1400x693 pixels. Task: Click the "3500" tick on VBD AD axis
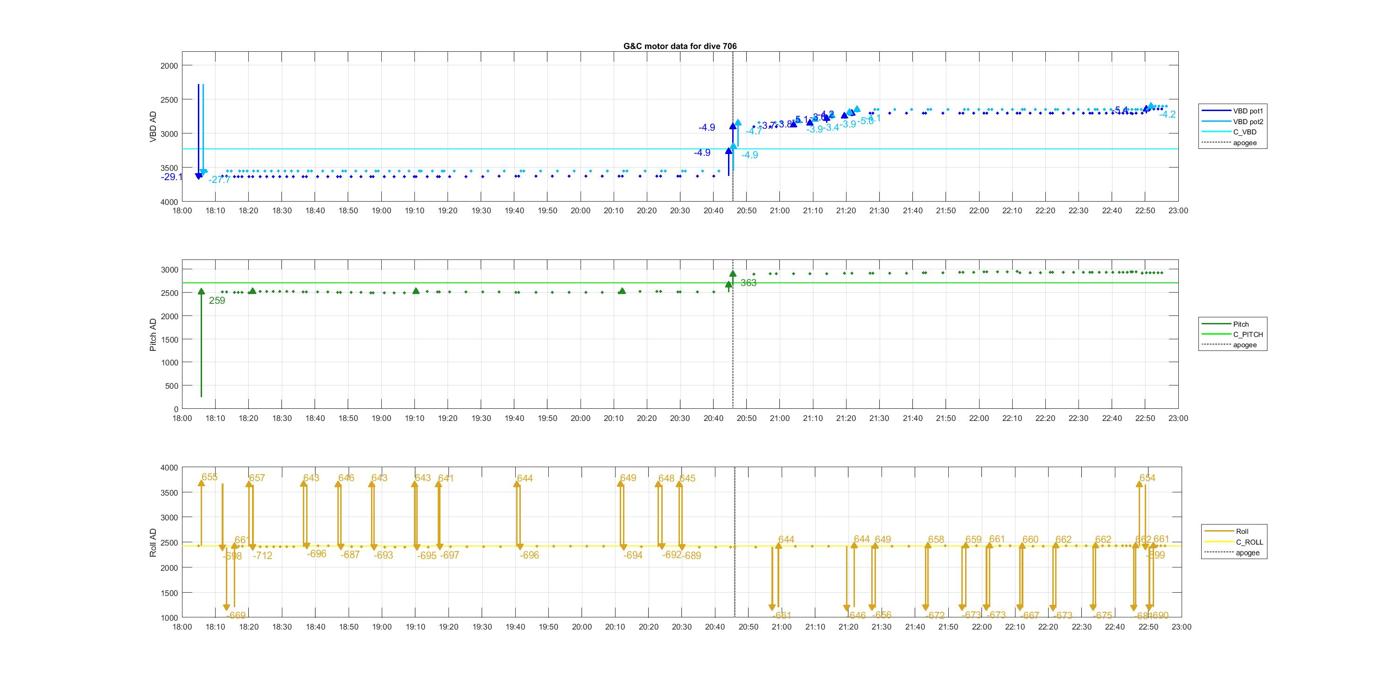coord(169,167)
